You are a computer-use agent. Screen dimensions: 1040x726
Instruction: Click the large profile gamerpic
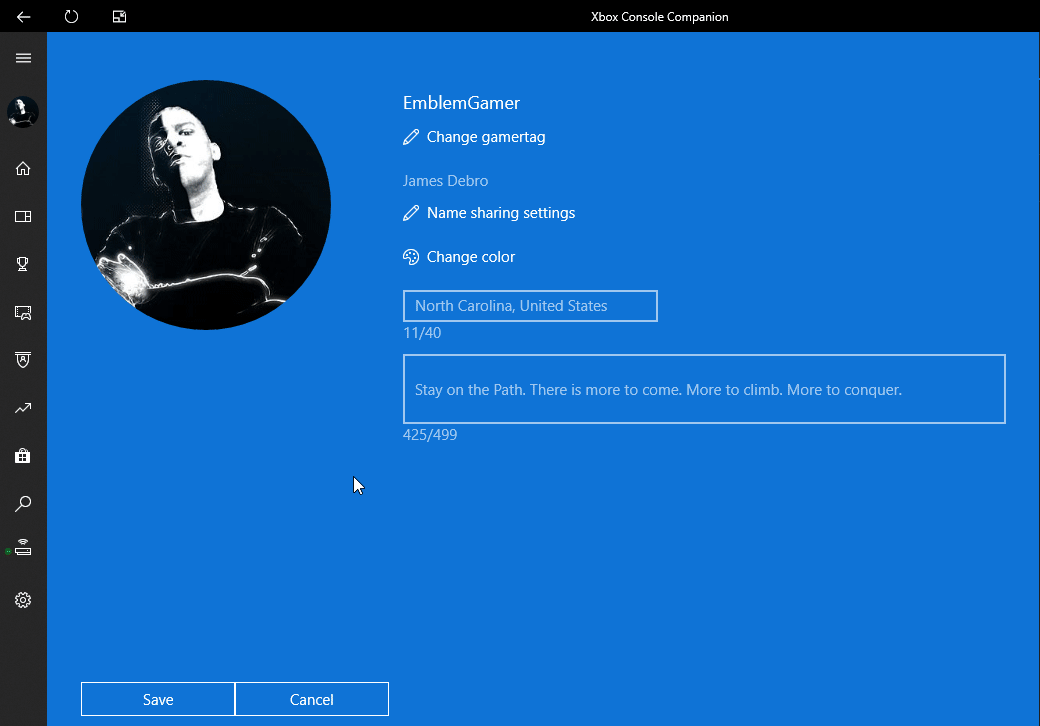[206, 205]
